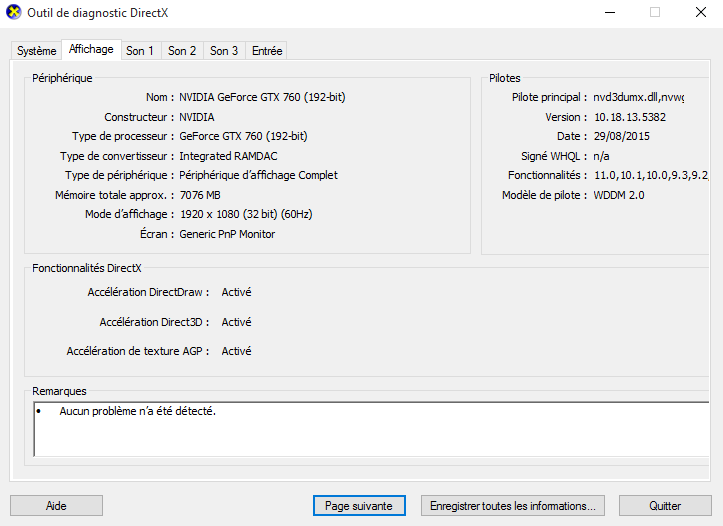Minimize the DirectX diagnostic window
This screenshot has width=723, height=526.
pos(610,12)
